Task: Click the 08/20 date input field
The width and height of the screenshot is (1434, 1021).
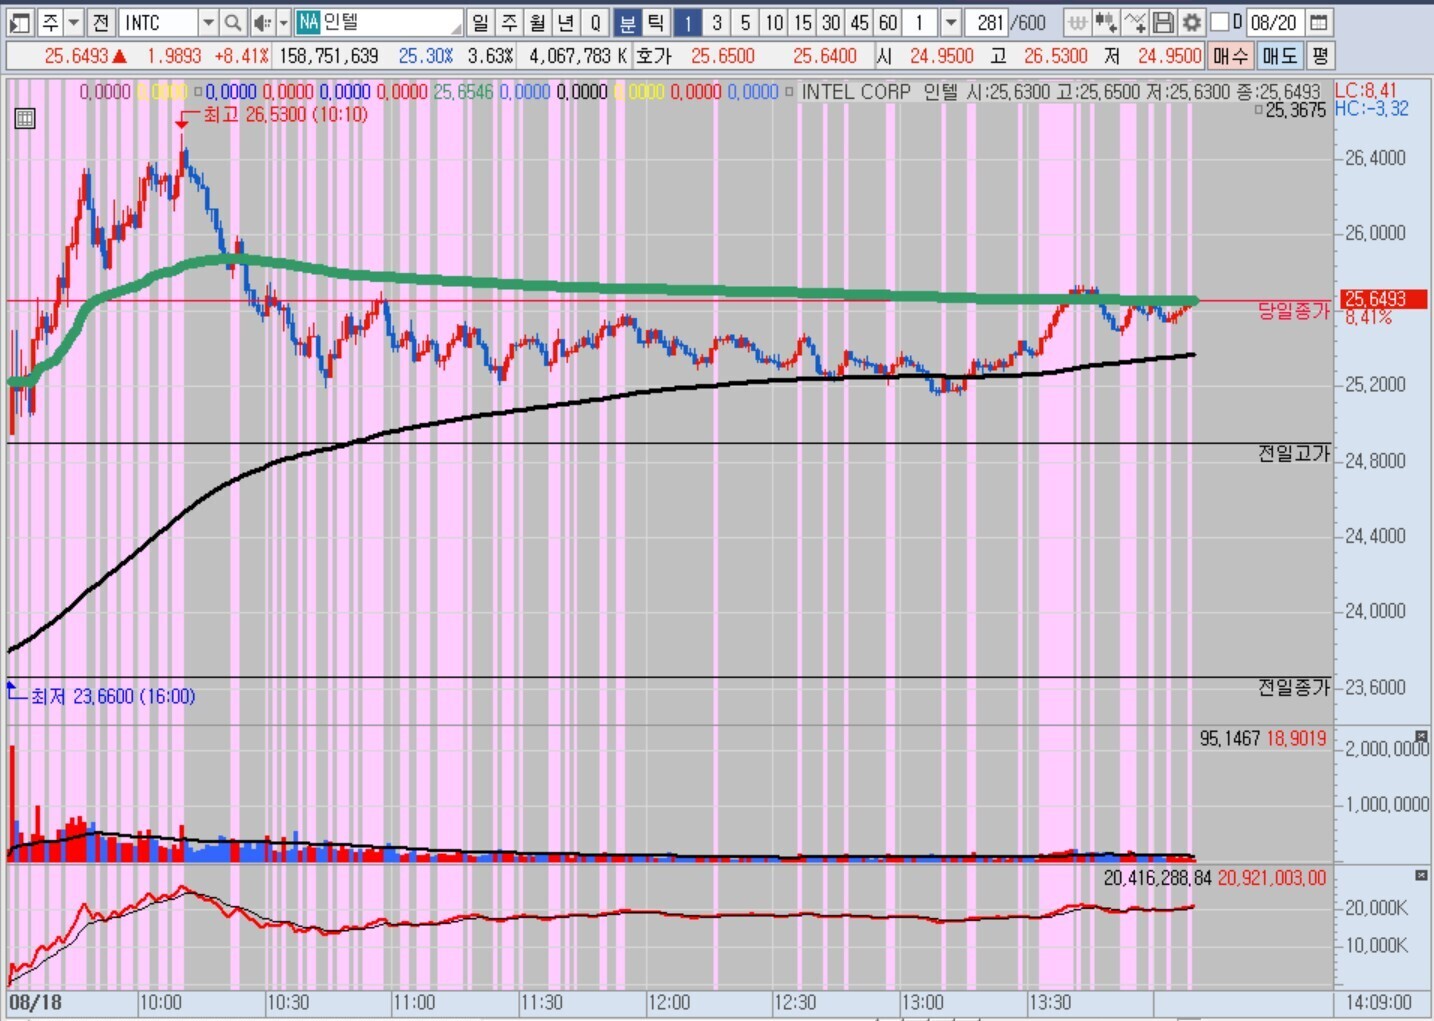Action: [1276, 22]
